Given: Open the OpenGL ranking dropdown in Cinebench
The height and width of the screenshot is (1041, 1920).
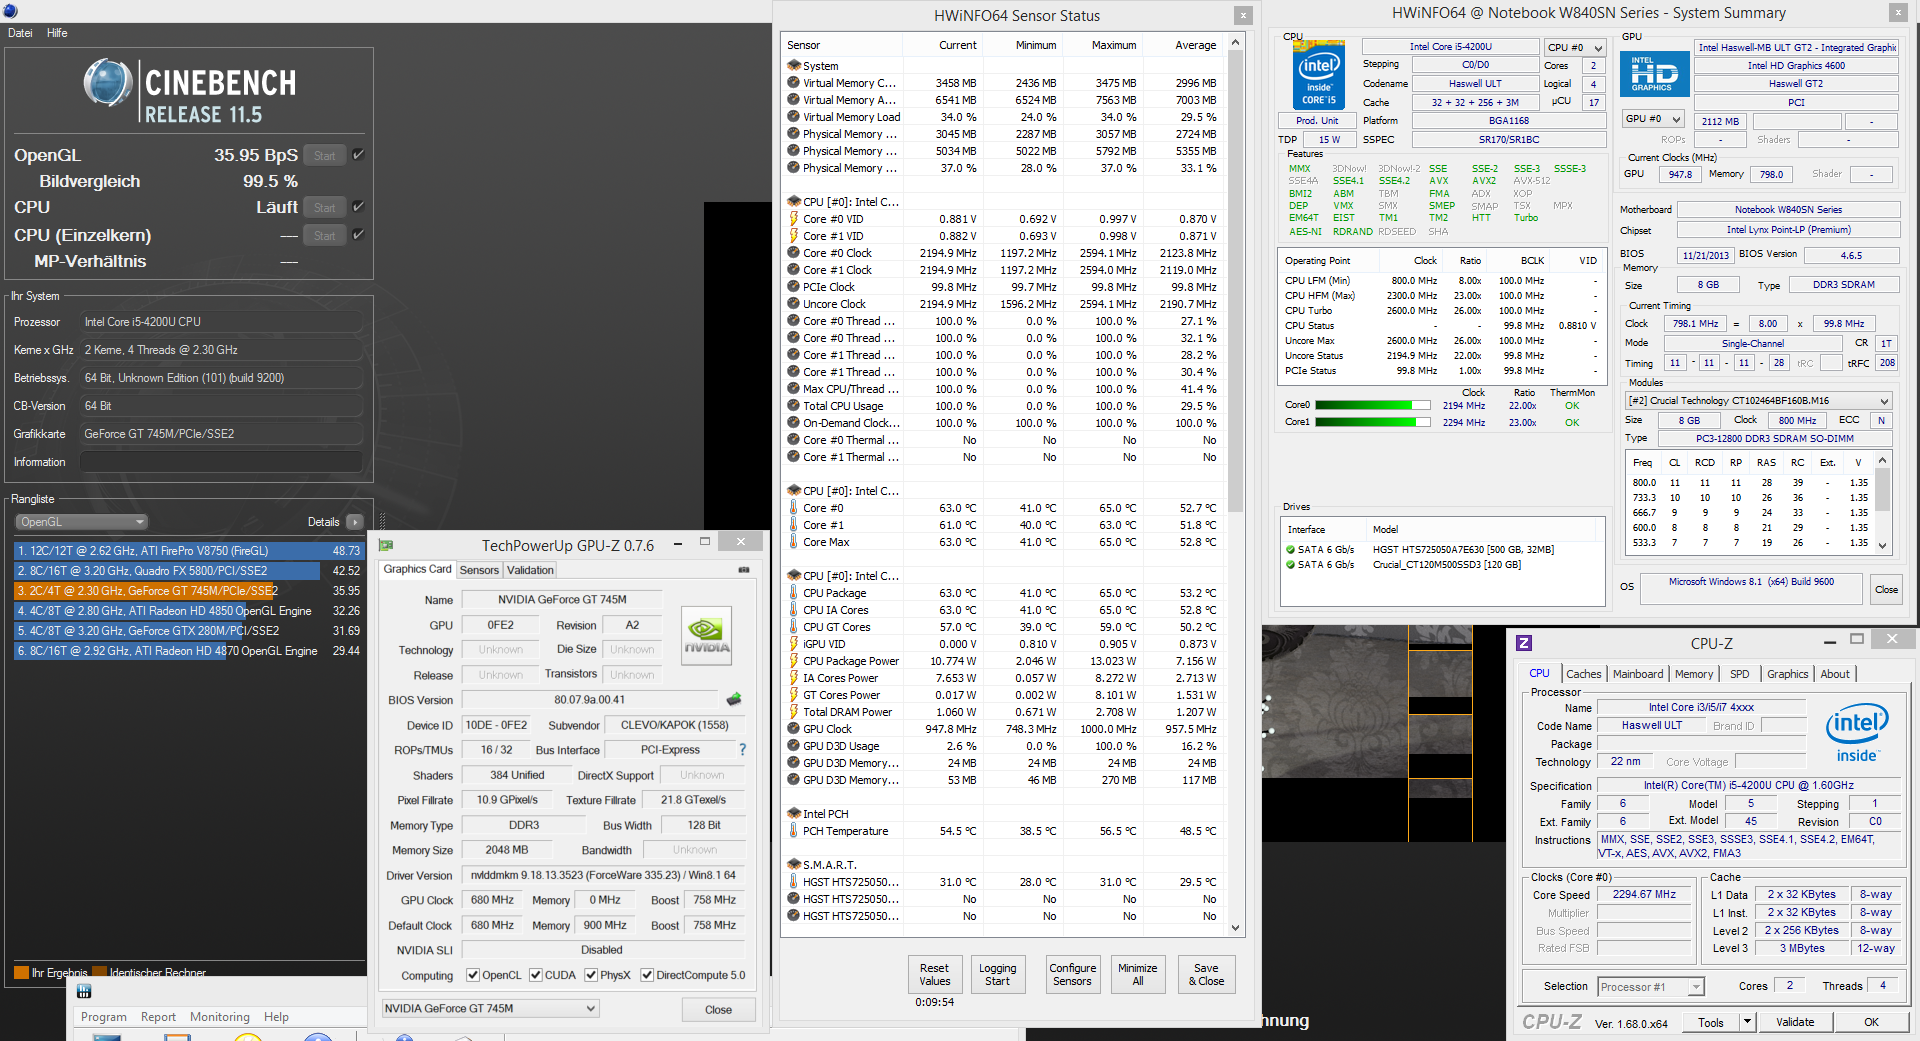Looking at the screenshot, I should tap(82, 522).
